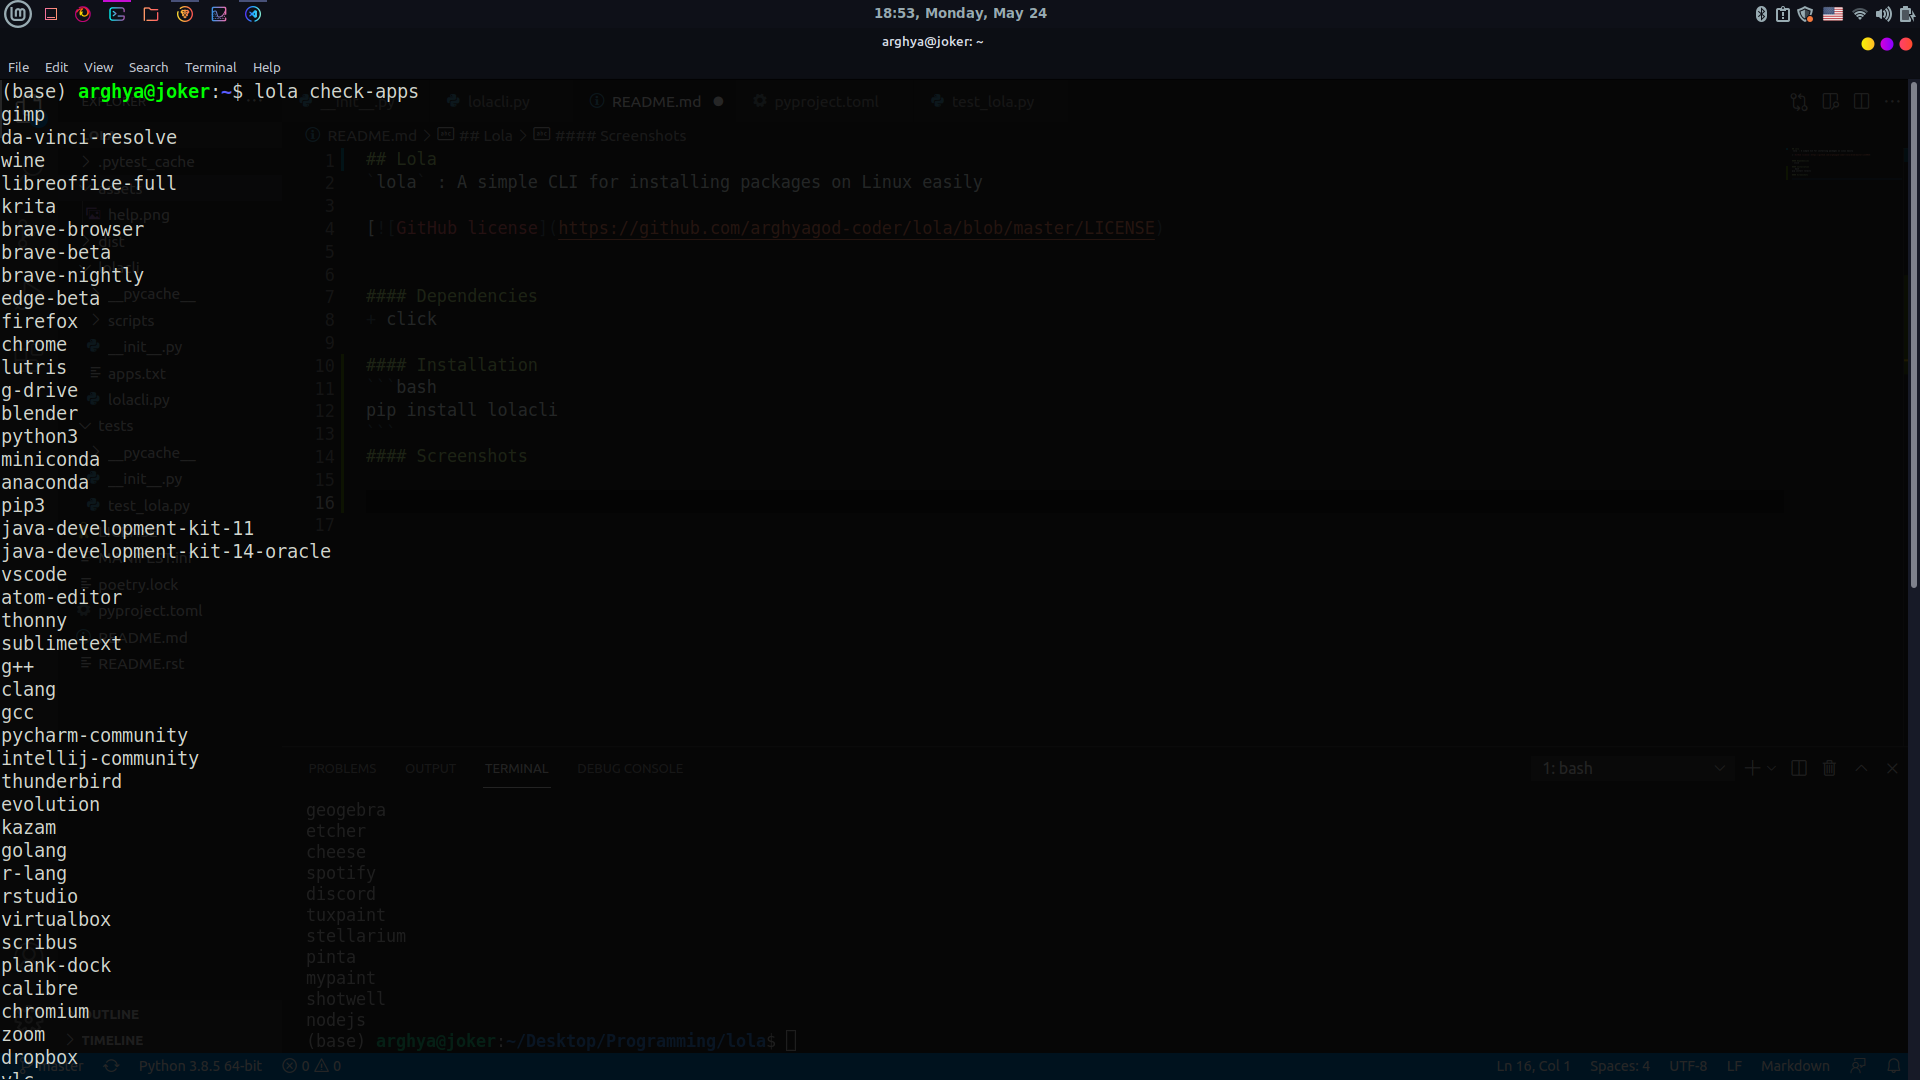This screenshot has height=1080, width=1920.
Task: Open the terminal launcher in the panel
Action: pyautogui.click(x=117, y=14)
